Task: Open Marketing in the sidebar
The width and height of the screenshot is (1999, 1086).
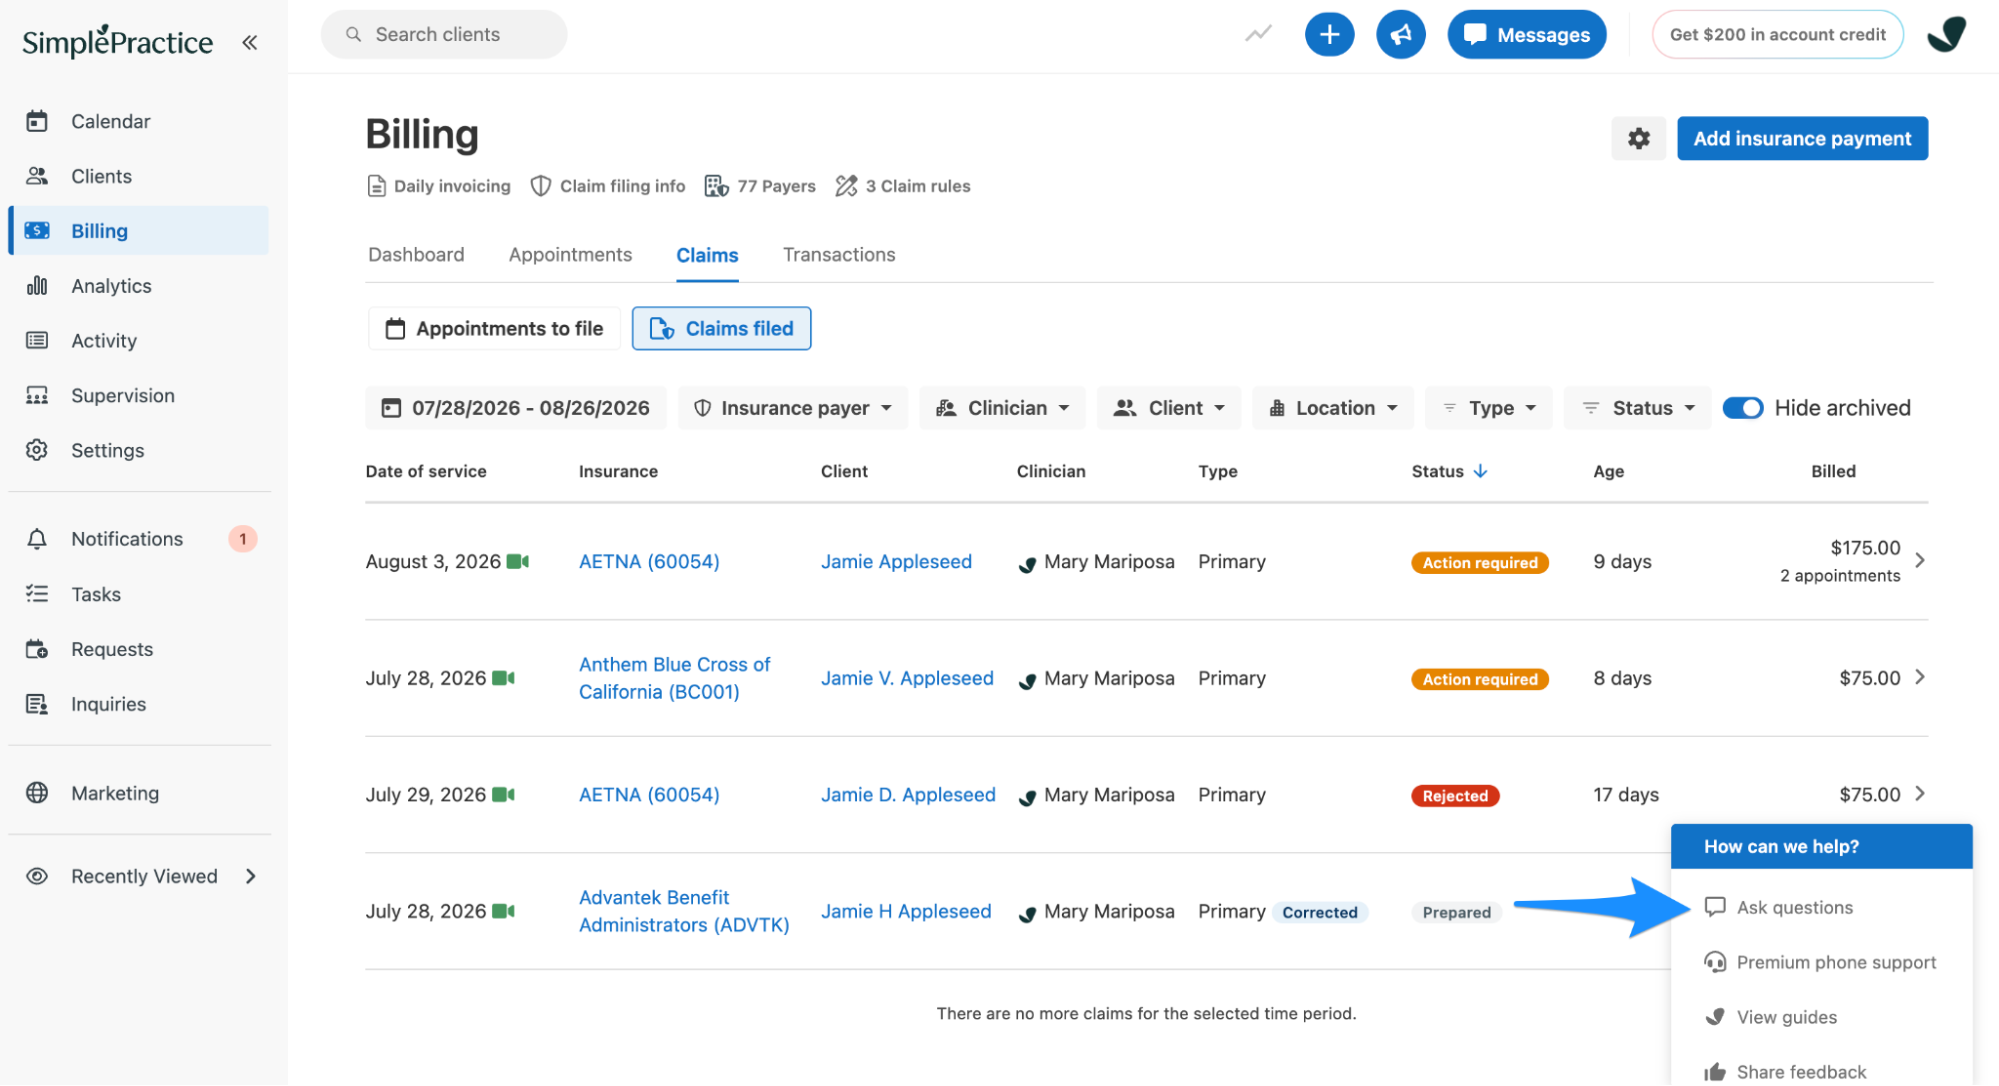Action: click(115, 793)
